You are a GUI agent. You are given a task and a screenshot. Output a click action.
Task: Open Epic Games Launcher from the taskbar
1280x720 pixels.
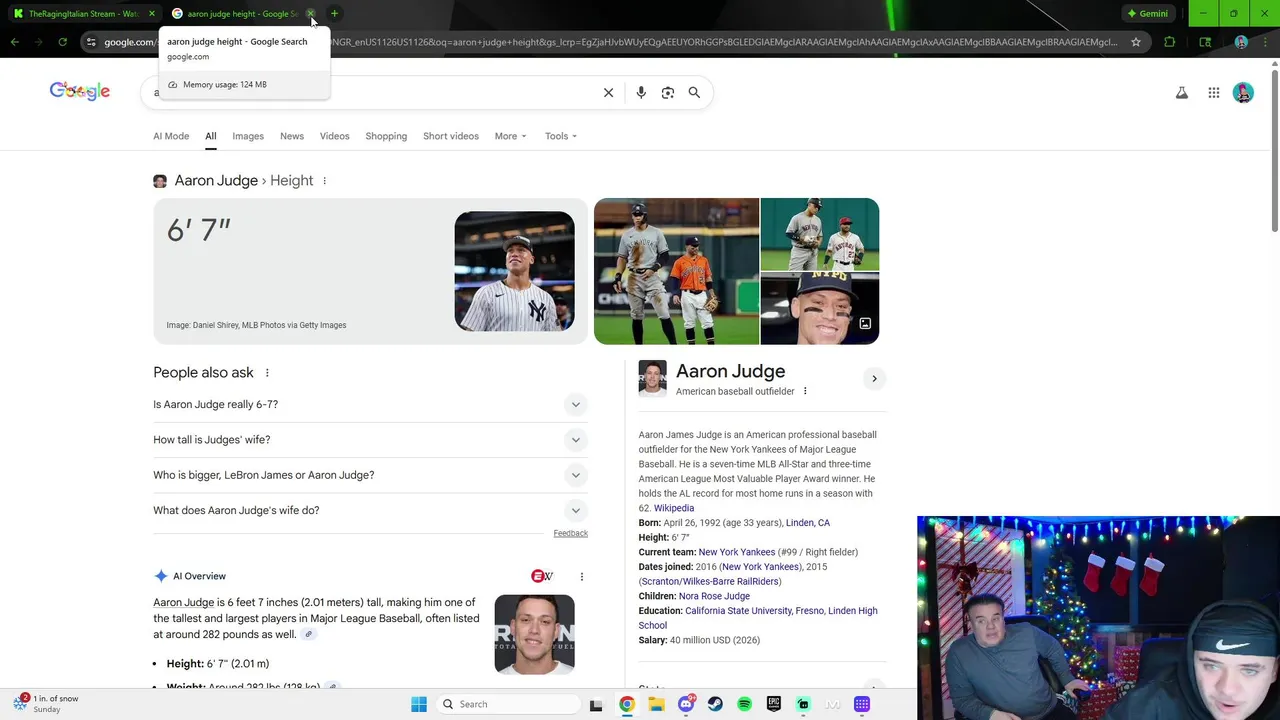[774, 704]
